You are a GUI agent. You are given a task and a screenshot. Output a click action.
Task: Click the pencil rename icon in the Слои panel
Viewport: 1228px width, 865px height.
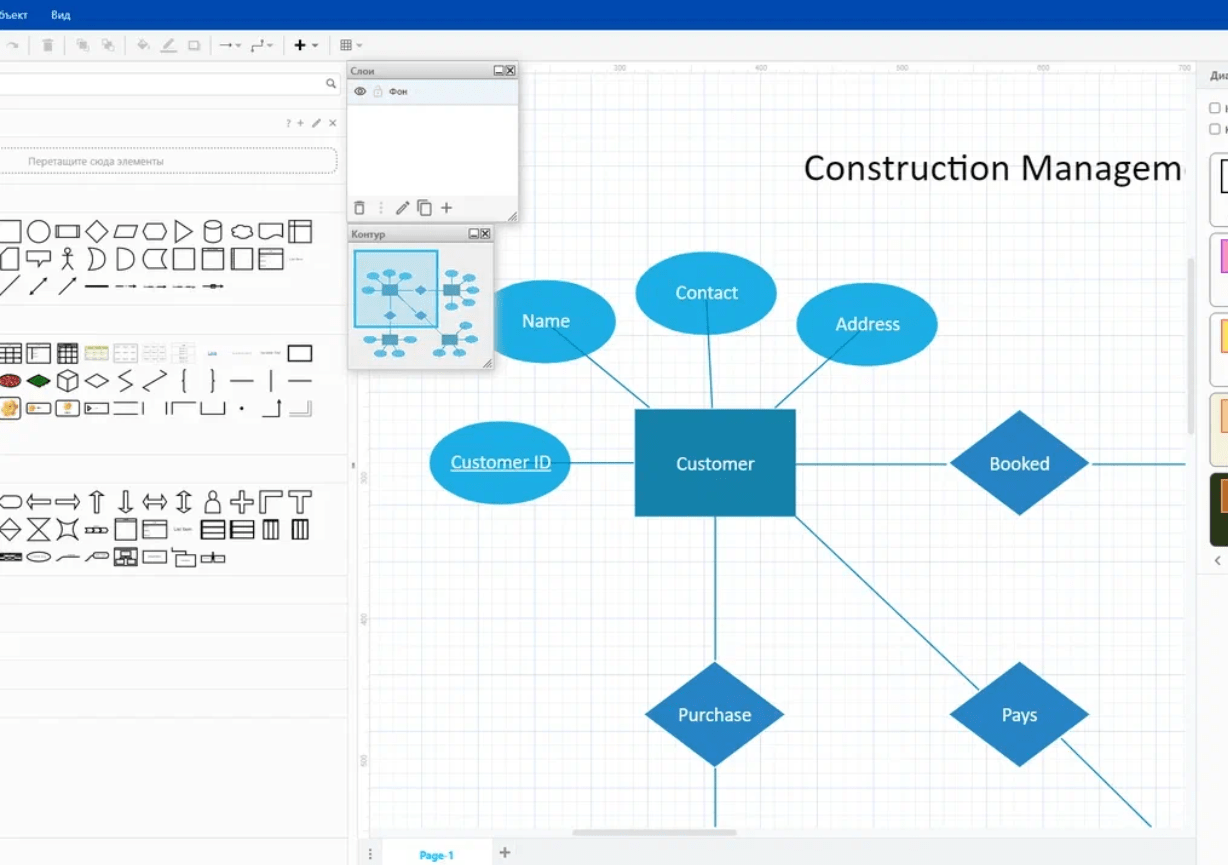coord(402,208)
